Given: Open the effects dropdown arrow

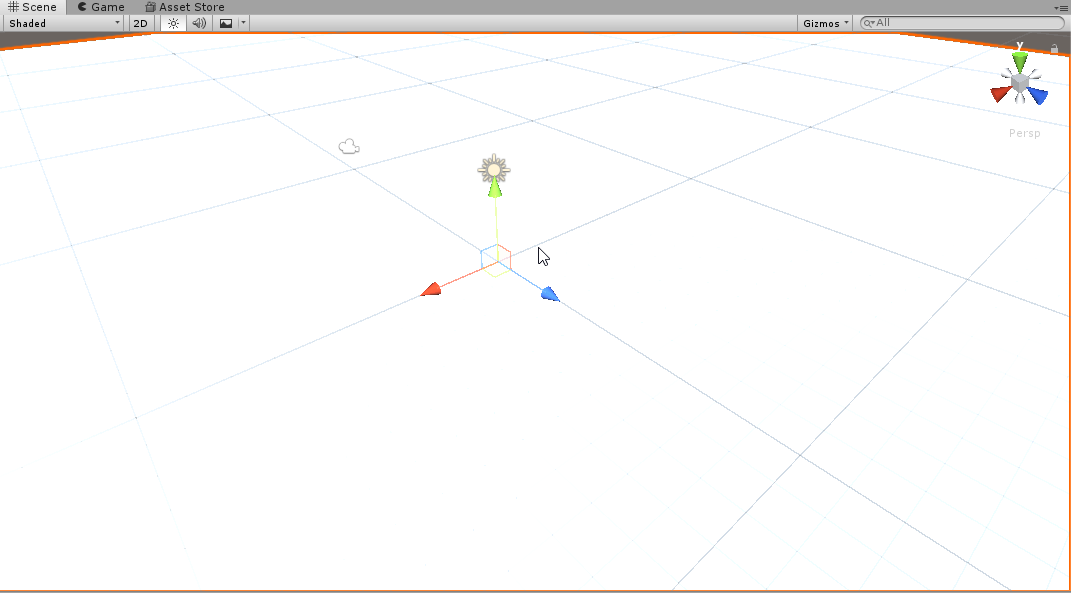Looking at the screenshot, I should click(243, 23).
